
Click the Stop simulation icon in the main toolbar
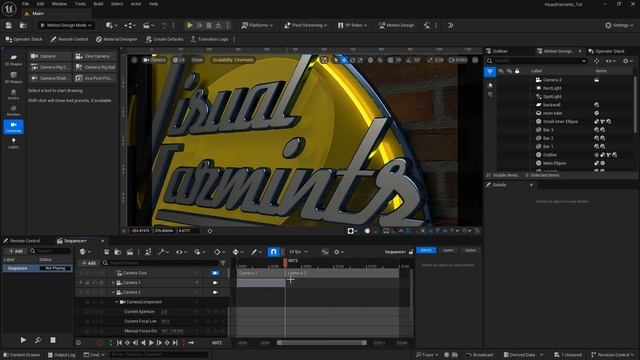click(x=209, y=25)
